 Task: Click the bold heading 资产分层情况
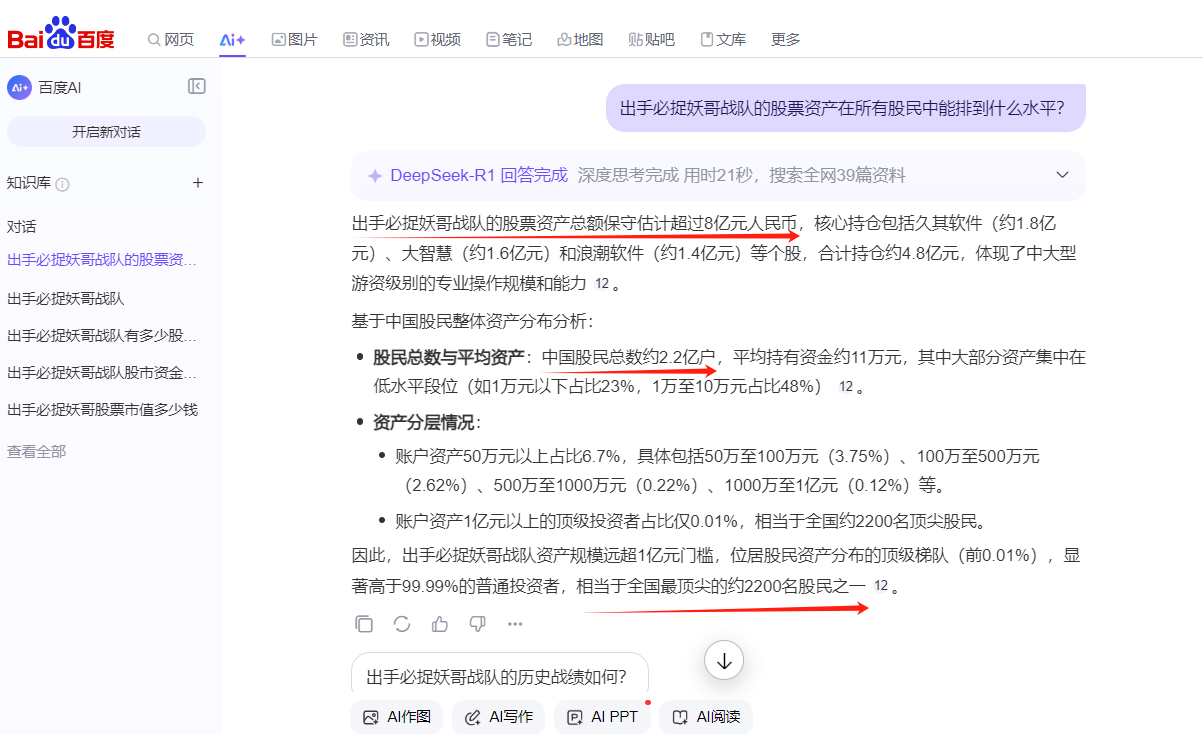(423, 422)
